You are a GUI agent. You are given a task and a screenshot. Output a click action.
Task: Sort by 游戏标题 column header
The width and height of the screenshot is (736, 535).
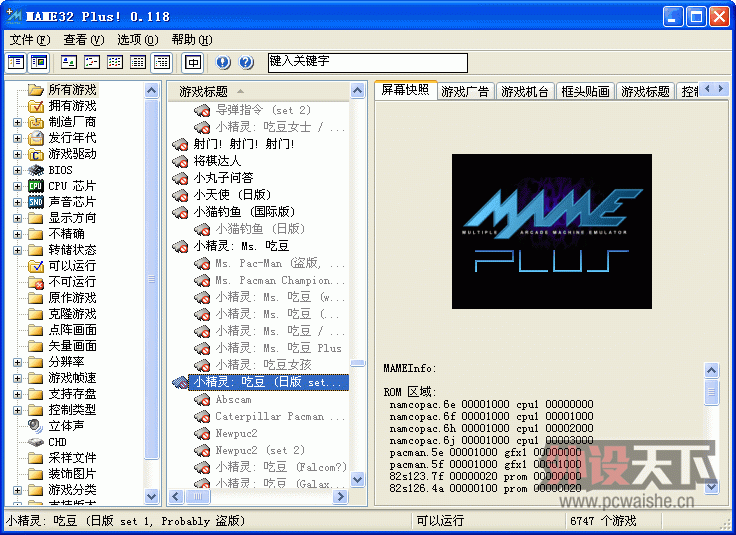258,91
